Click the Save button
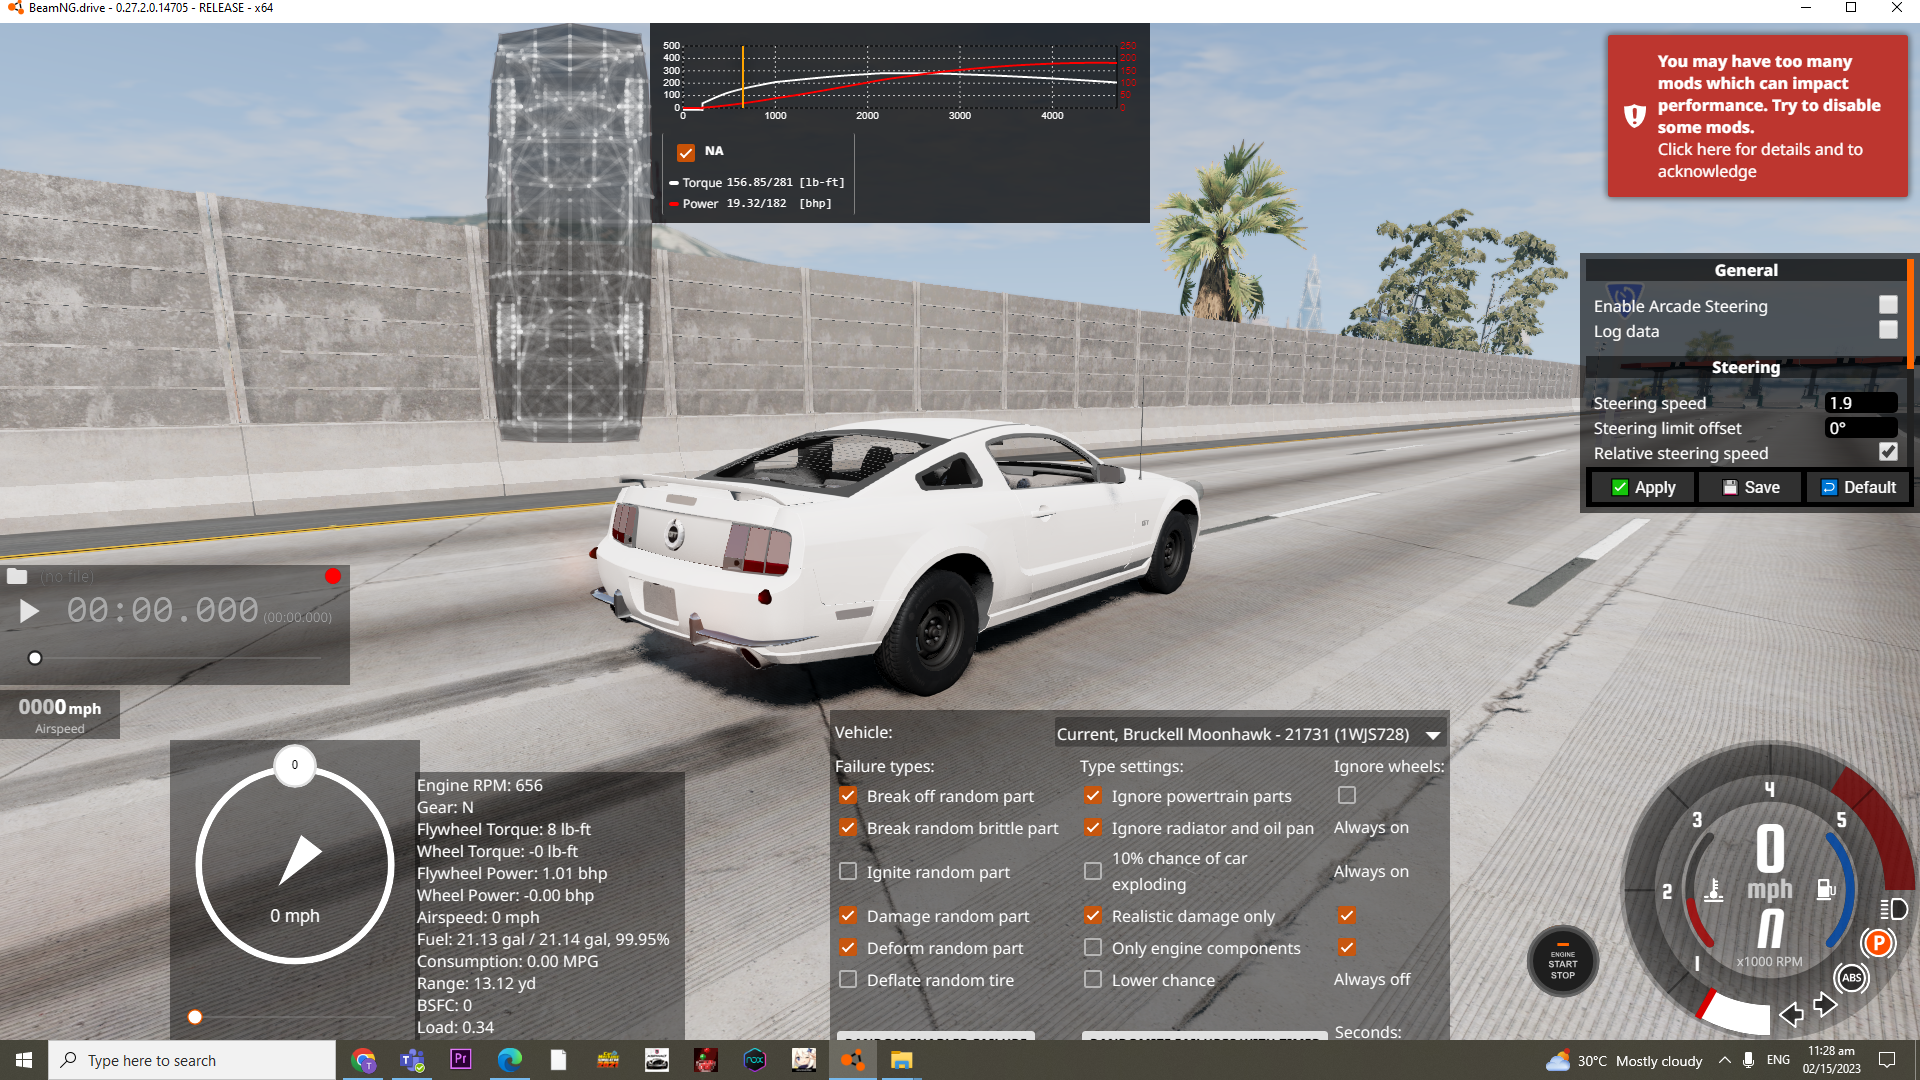This screenshot has height=1080, width=1920. tap(1750, 487)
